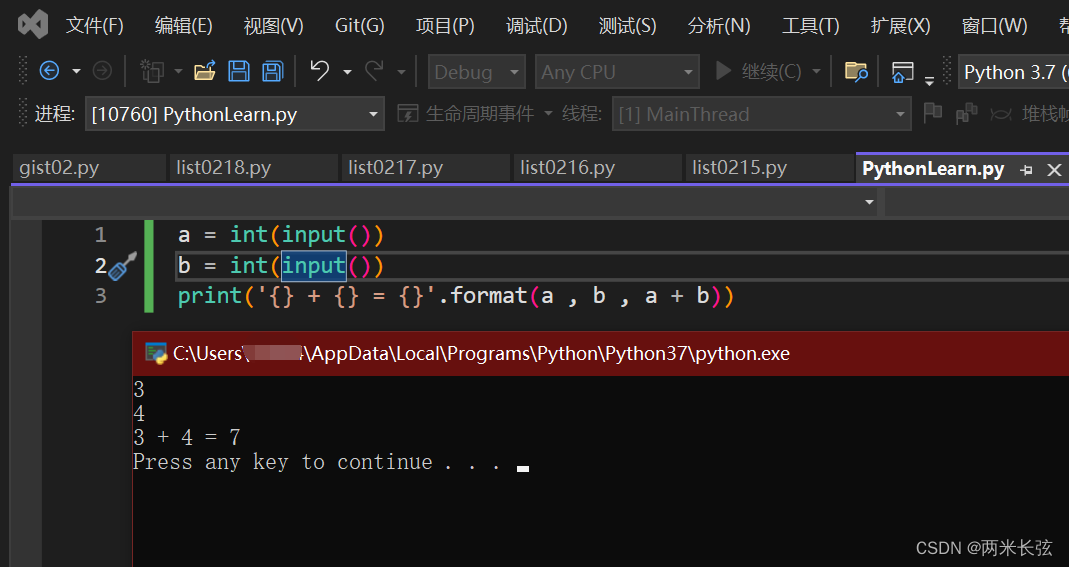Open the 项目(P) menu
The image size is (1069, 567).
(x=445, y=26)
